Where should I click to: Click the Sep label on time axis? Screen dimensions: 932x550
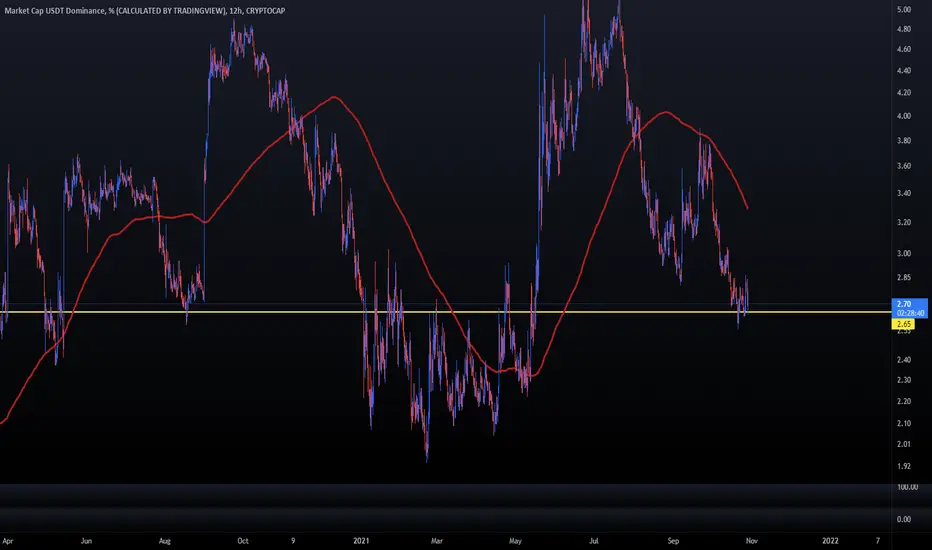tap(673, 541)
